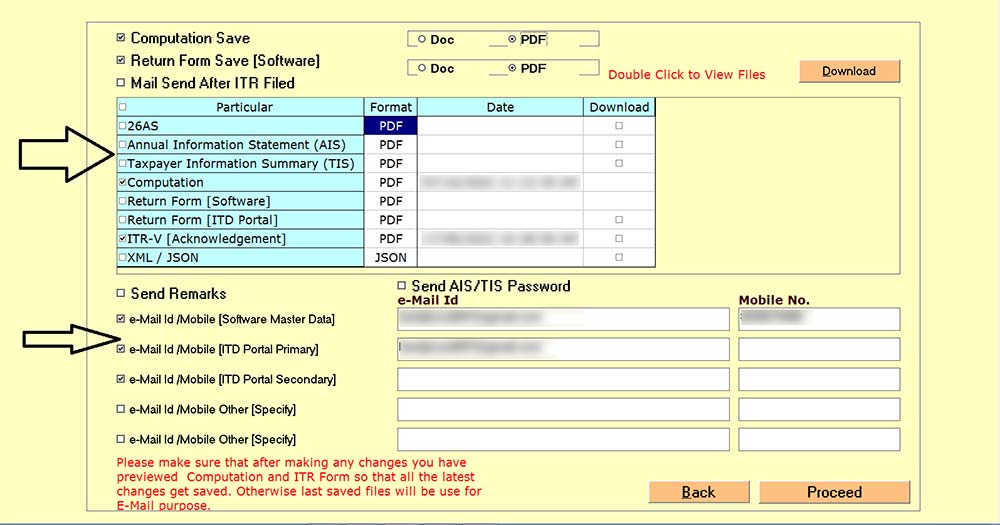Check the 26AS row checkbox

point(123,126)
